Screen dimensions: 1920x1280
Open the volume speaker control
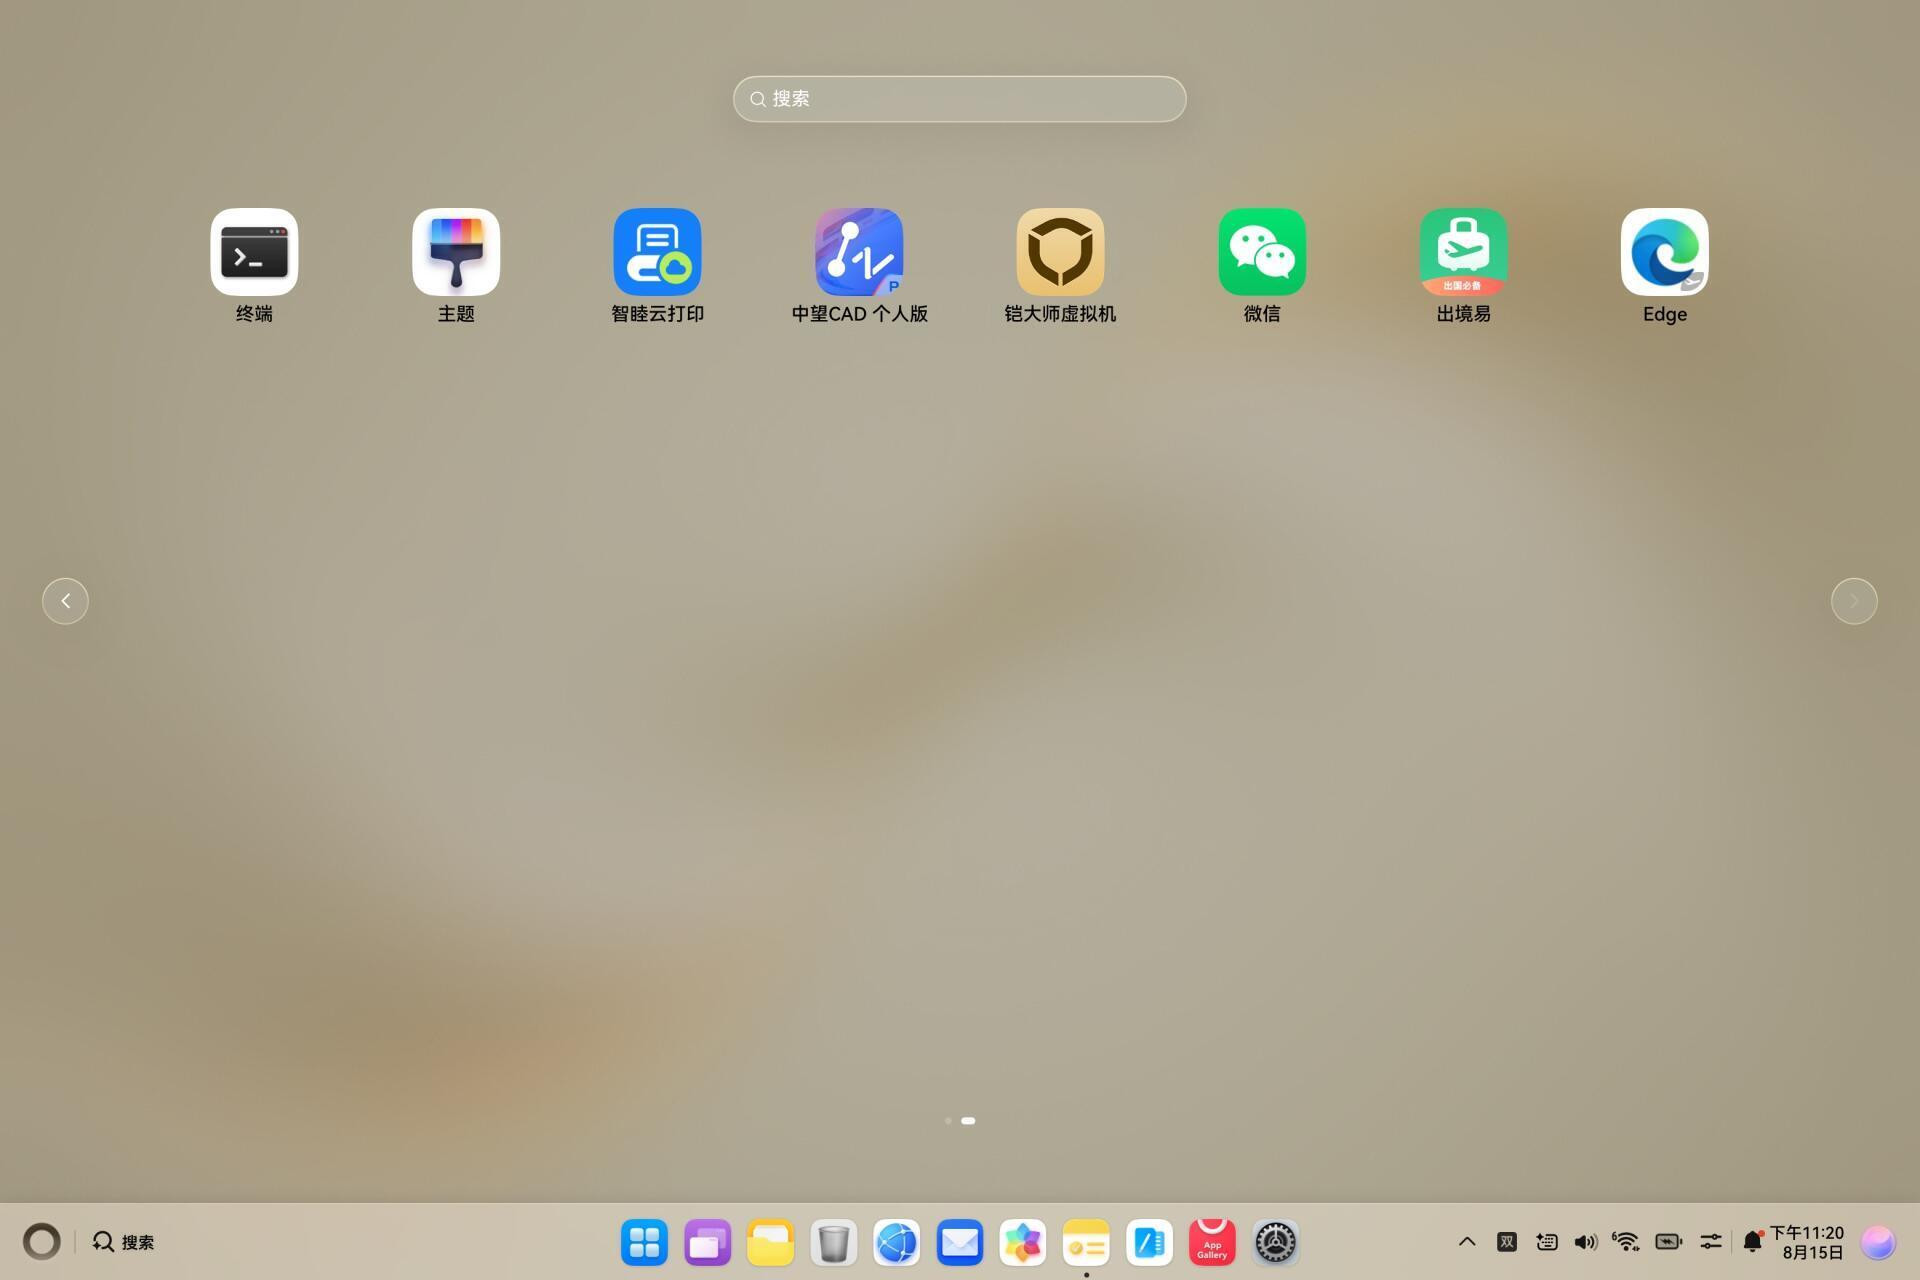1586,1242
